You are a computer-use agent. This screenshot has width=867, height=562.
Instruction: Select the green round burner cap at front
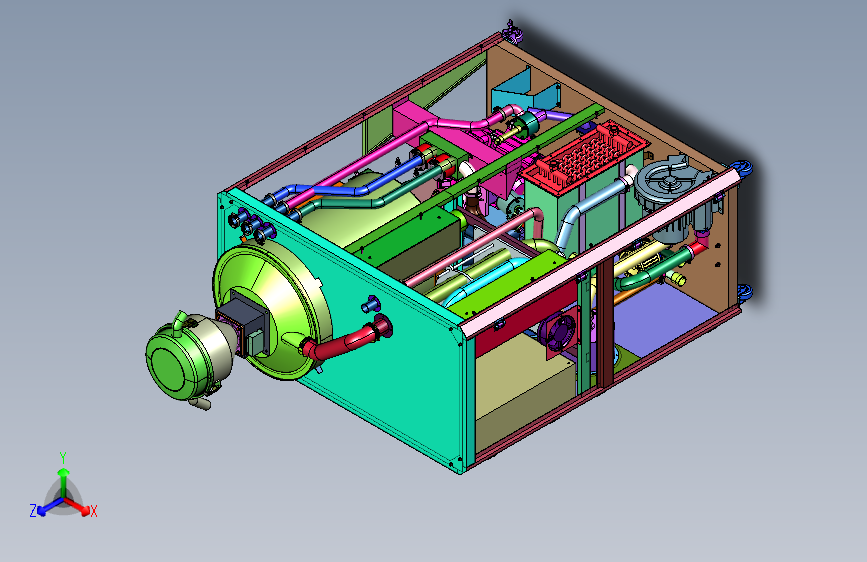point(170,367)
